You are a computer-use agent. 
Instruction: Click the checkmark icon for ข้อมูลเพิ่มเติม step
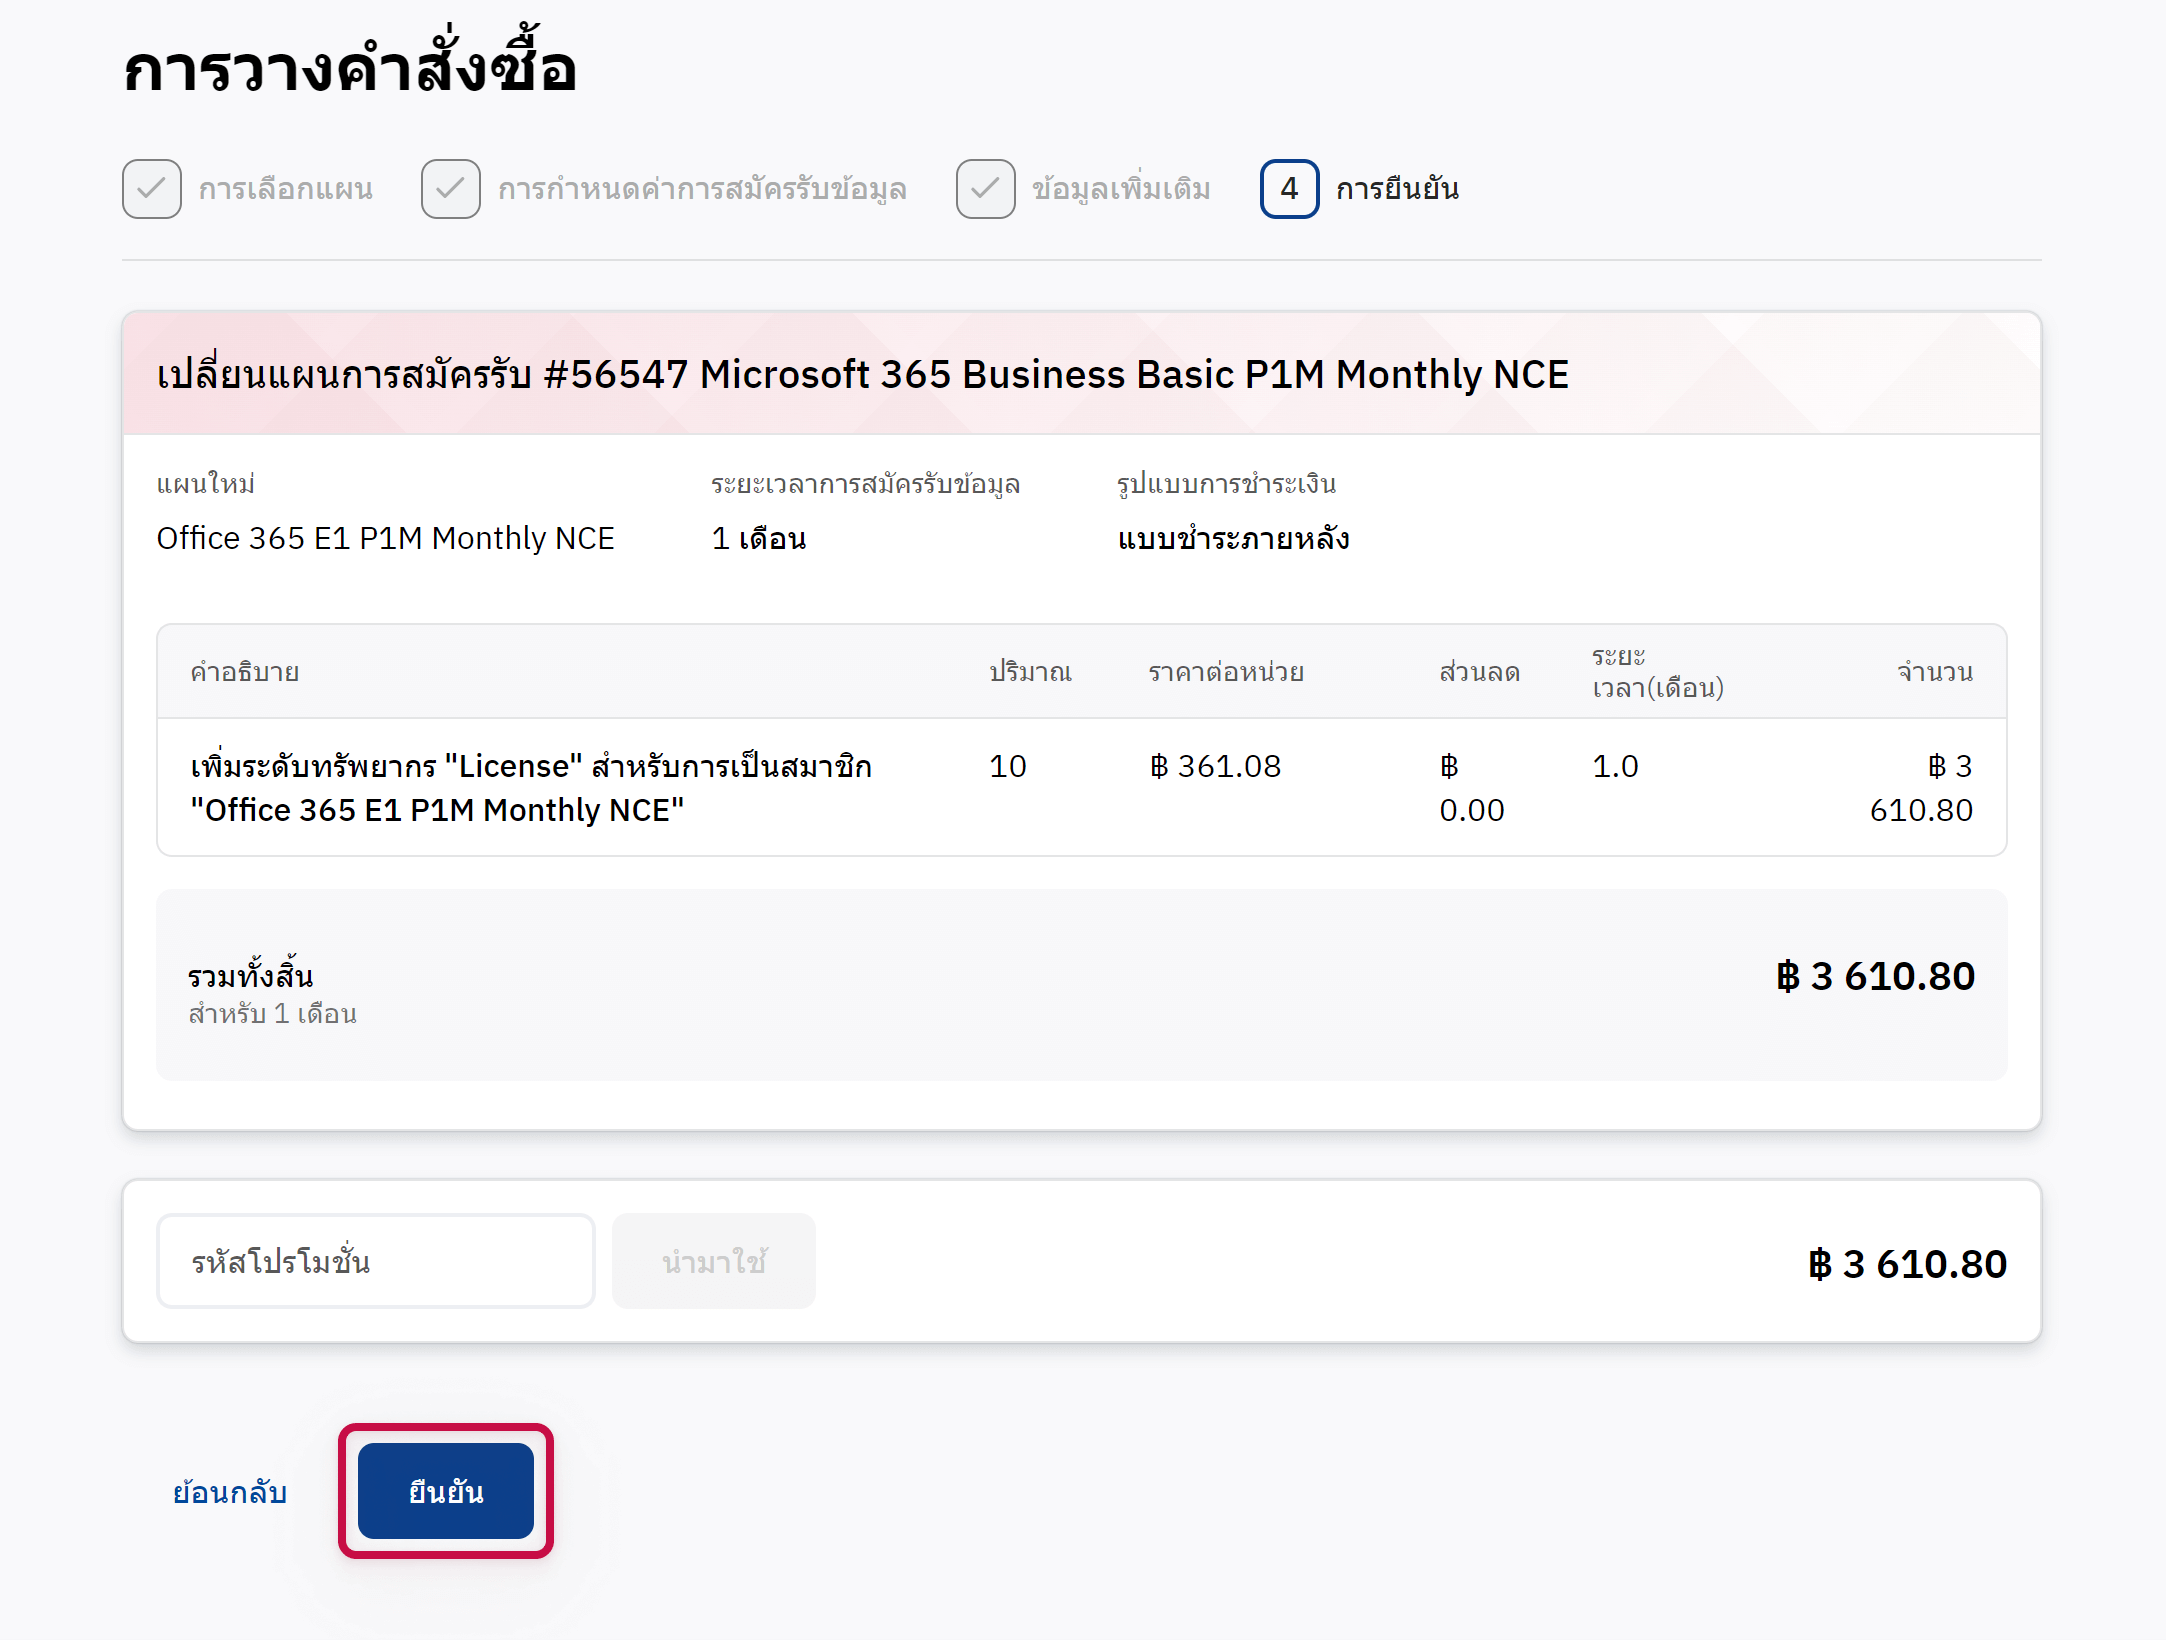pyautogui.click(x=985, y=189)
